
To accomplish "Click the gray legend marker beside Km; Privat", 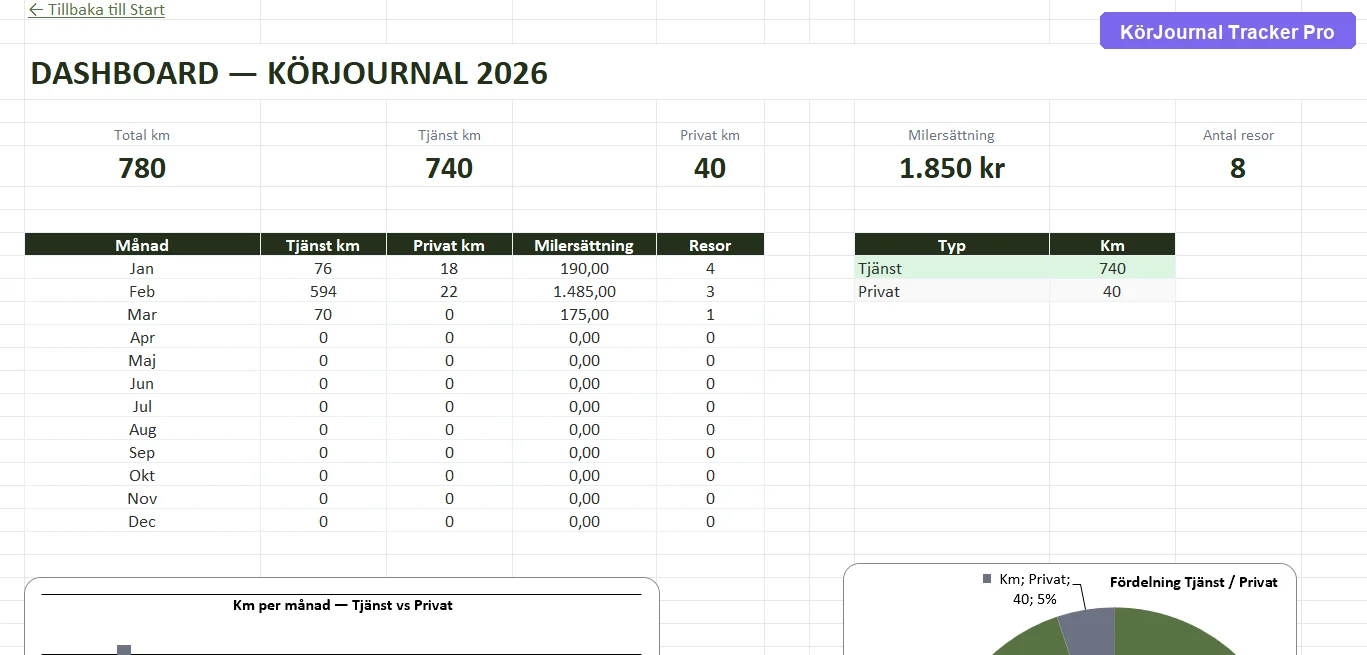I will pos(987,579).
